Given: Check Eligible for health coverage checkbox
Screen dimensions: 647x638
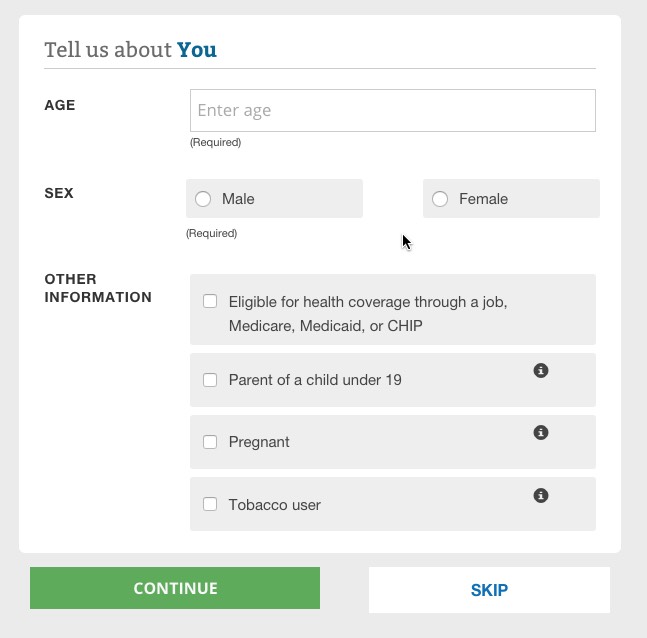Looking at the screenshot, I should pyautogui.click(x=210, y=301).
